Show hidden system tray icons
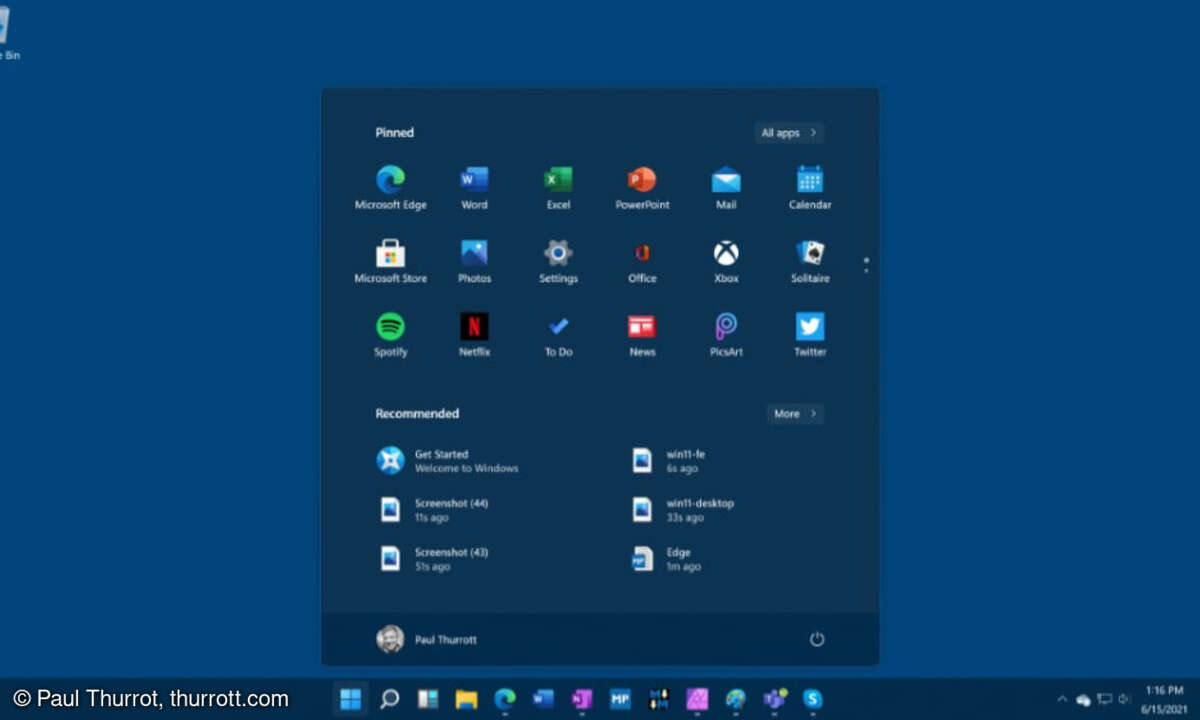This screenshot has height=720, width=1200. point(1062,699)
